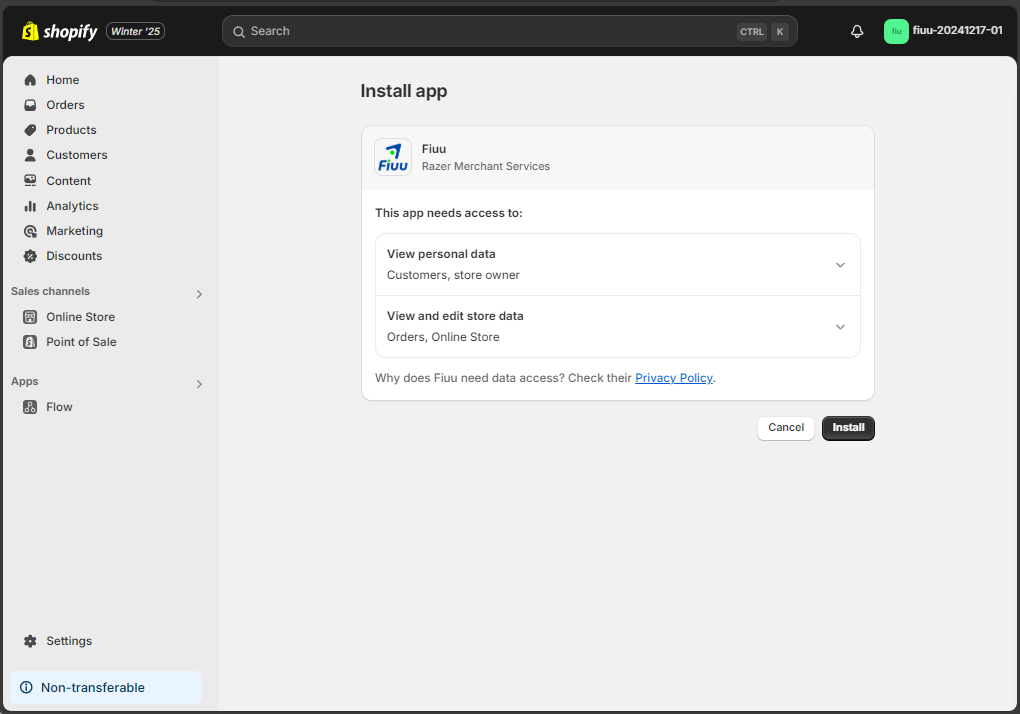This screenshot has width=1020, height=714.
Task: Click Apps heading in sidebar
Action: pos(25,382)
